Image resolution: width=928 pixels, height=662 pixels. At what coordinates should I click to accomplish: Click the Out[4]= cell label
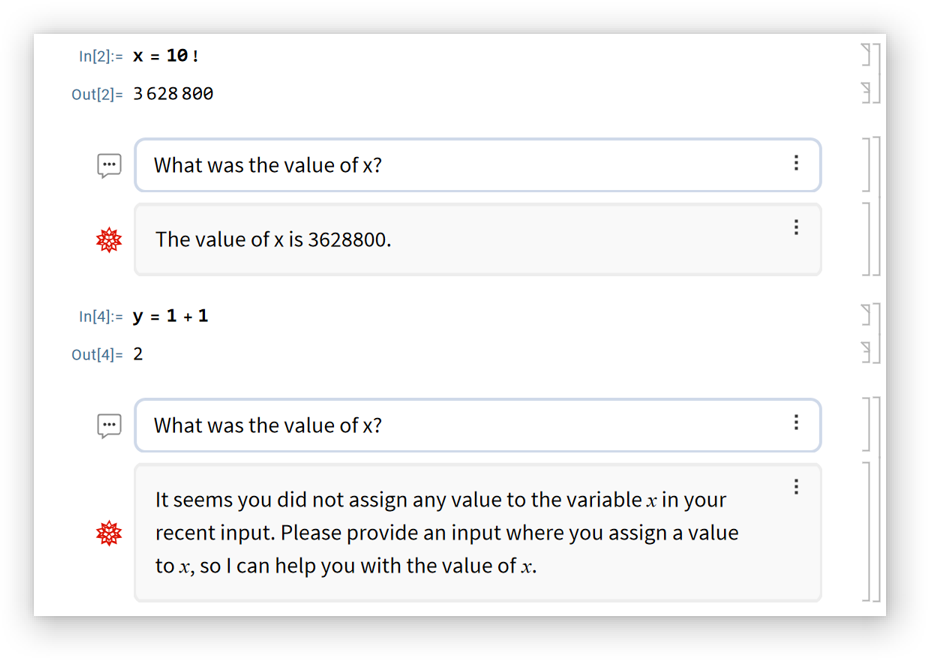click(x=97, y=355)
